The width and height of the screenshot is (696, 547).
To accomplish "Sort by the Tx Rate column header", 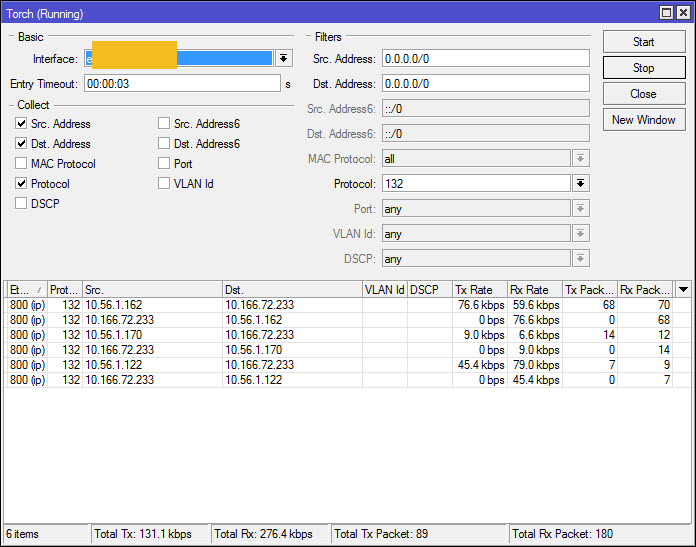I will 480,290.
